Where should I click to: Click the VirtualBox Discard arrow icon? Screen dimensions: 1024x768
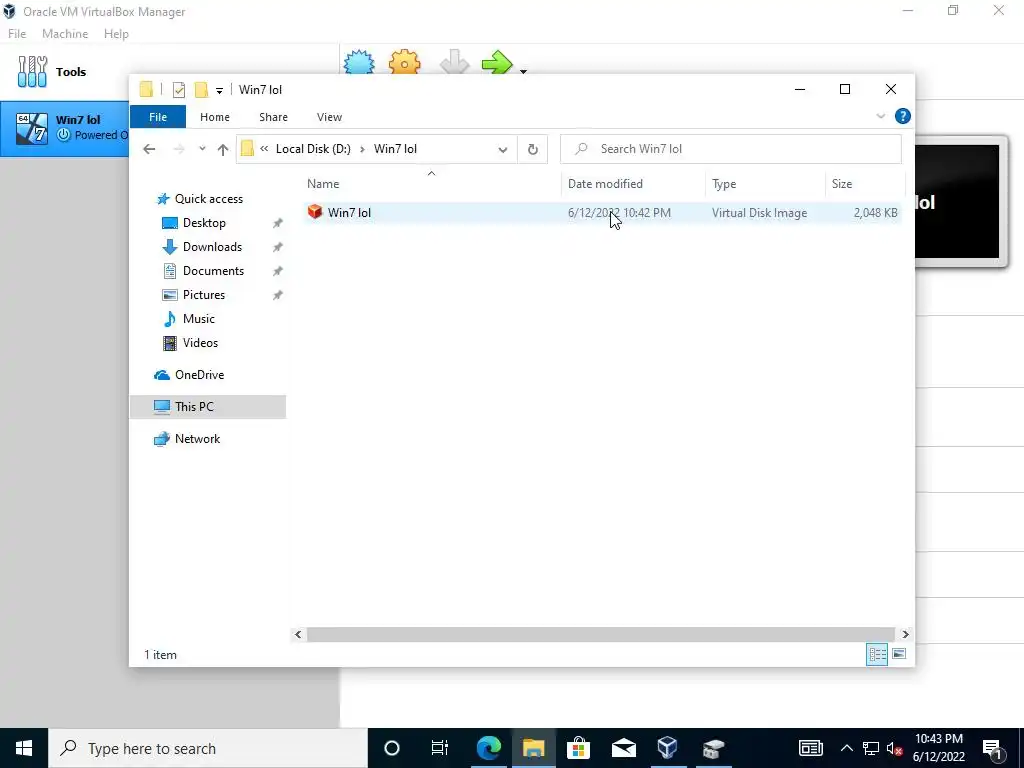454,63
